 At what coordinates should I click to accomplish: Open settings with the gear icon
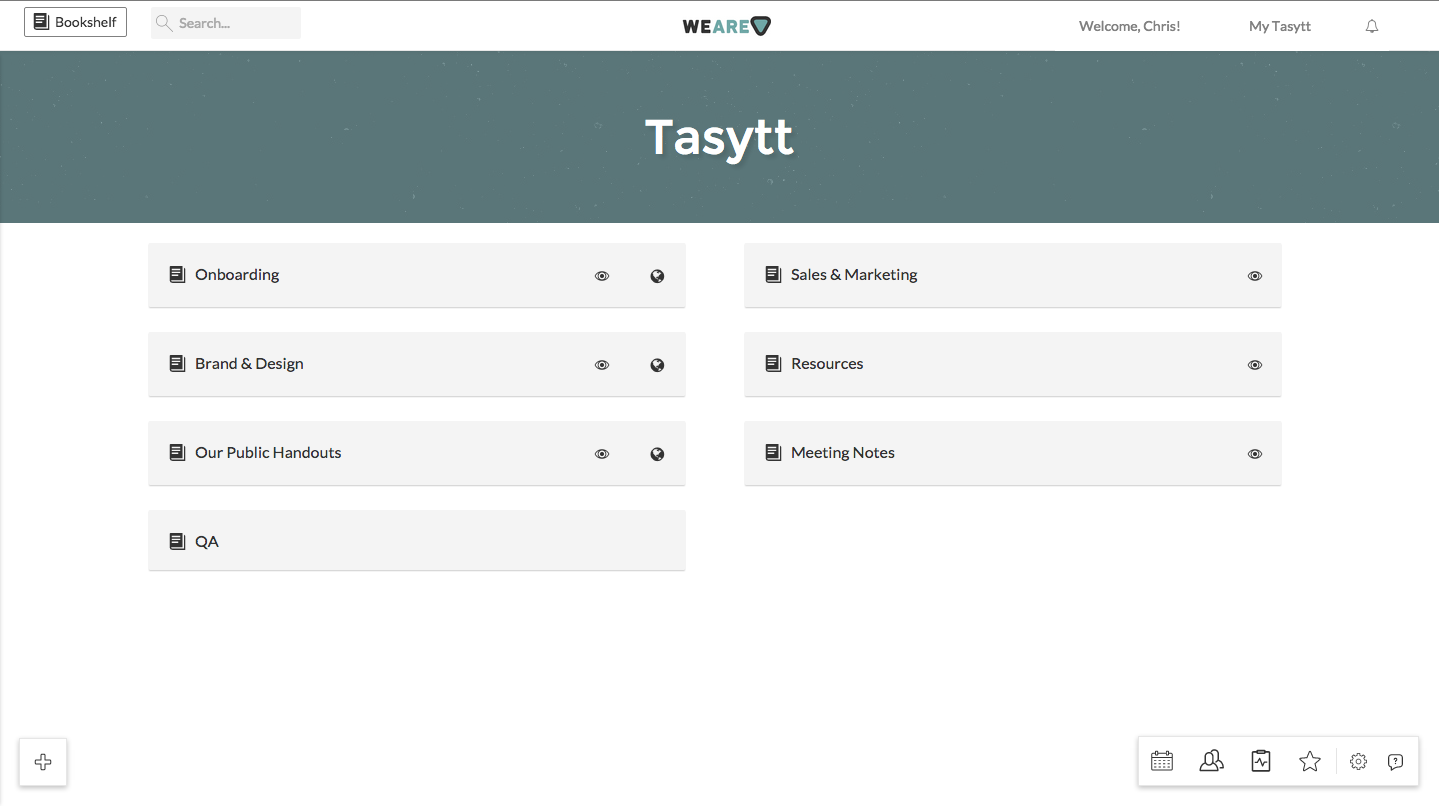tap(1358, 761)
